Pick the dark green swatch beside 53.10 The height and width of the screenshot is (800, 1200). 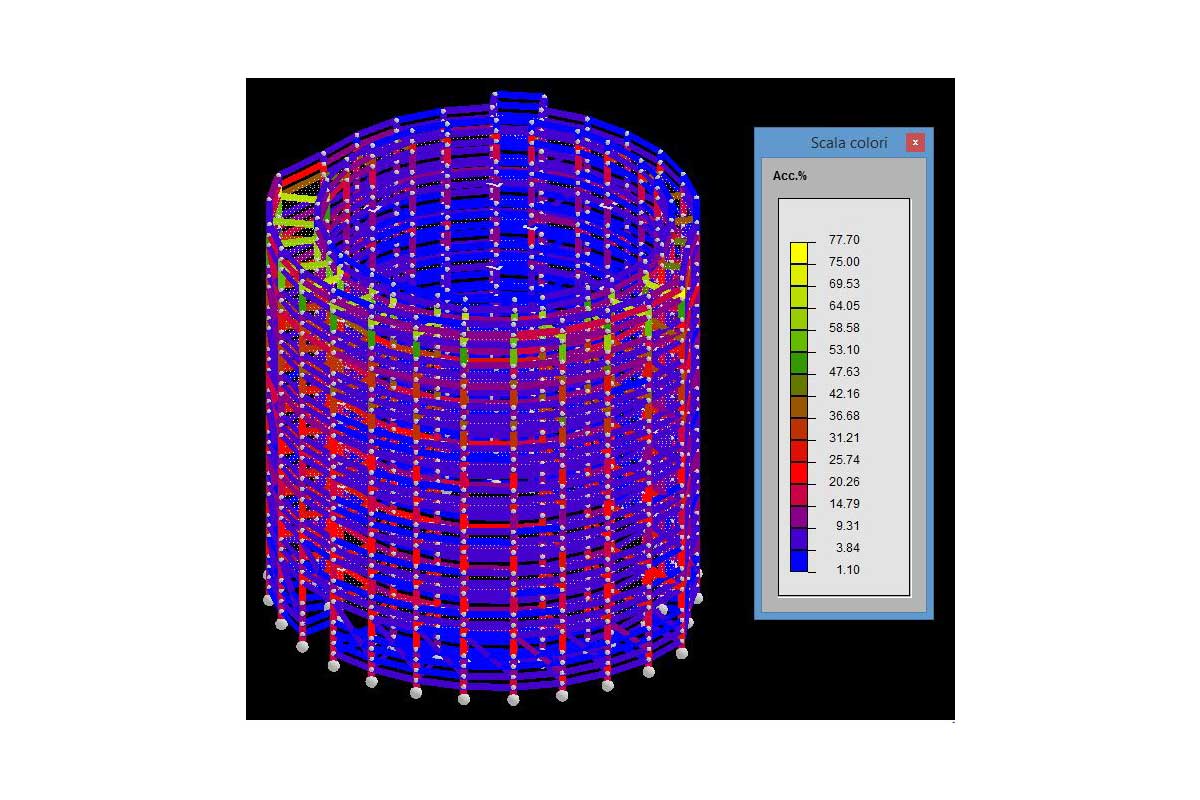point(798,361)
